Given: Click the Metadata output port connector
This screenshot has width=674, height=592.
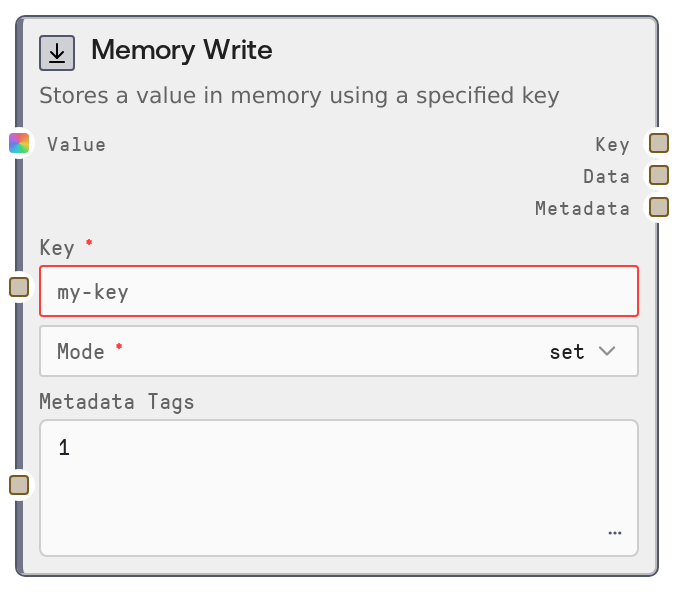Looking at the screenshot, I should (658, 207).
